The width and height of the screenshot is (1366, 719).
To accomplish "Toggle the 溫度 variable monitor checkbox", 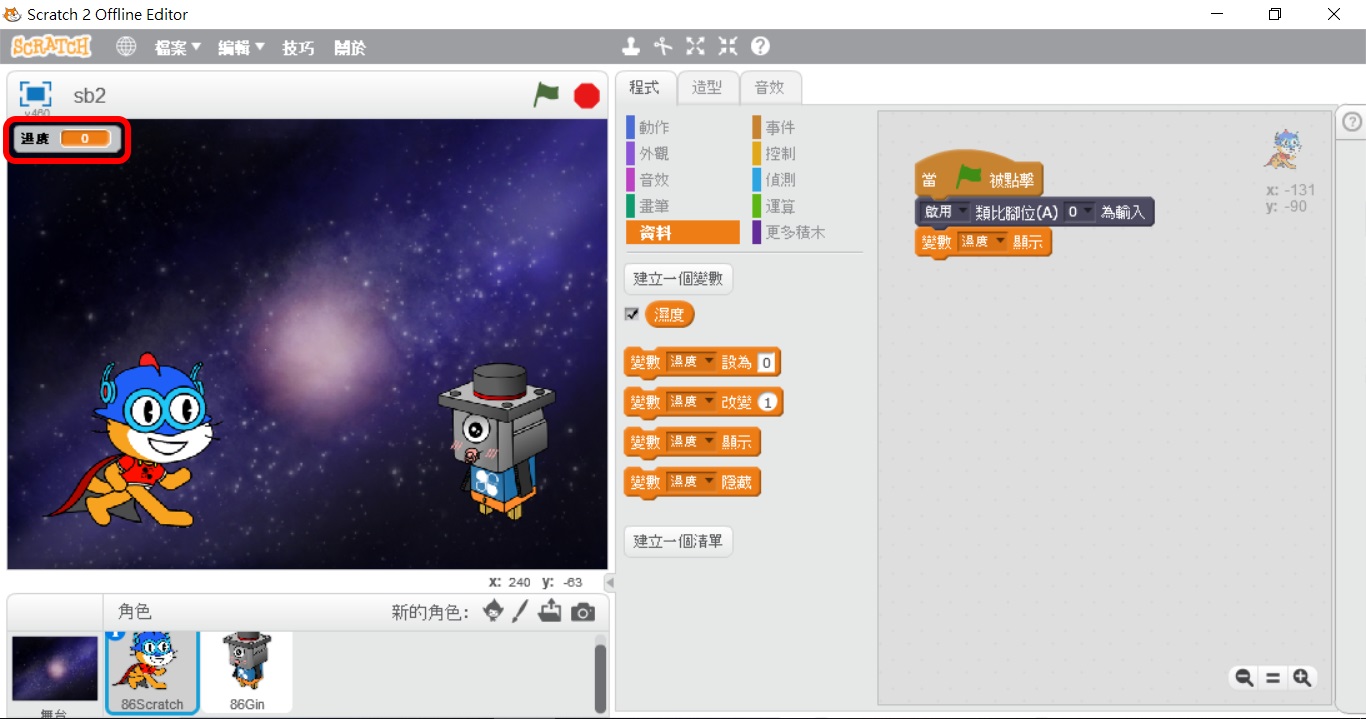I will click(x=631, y=314).
